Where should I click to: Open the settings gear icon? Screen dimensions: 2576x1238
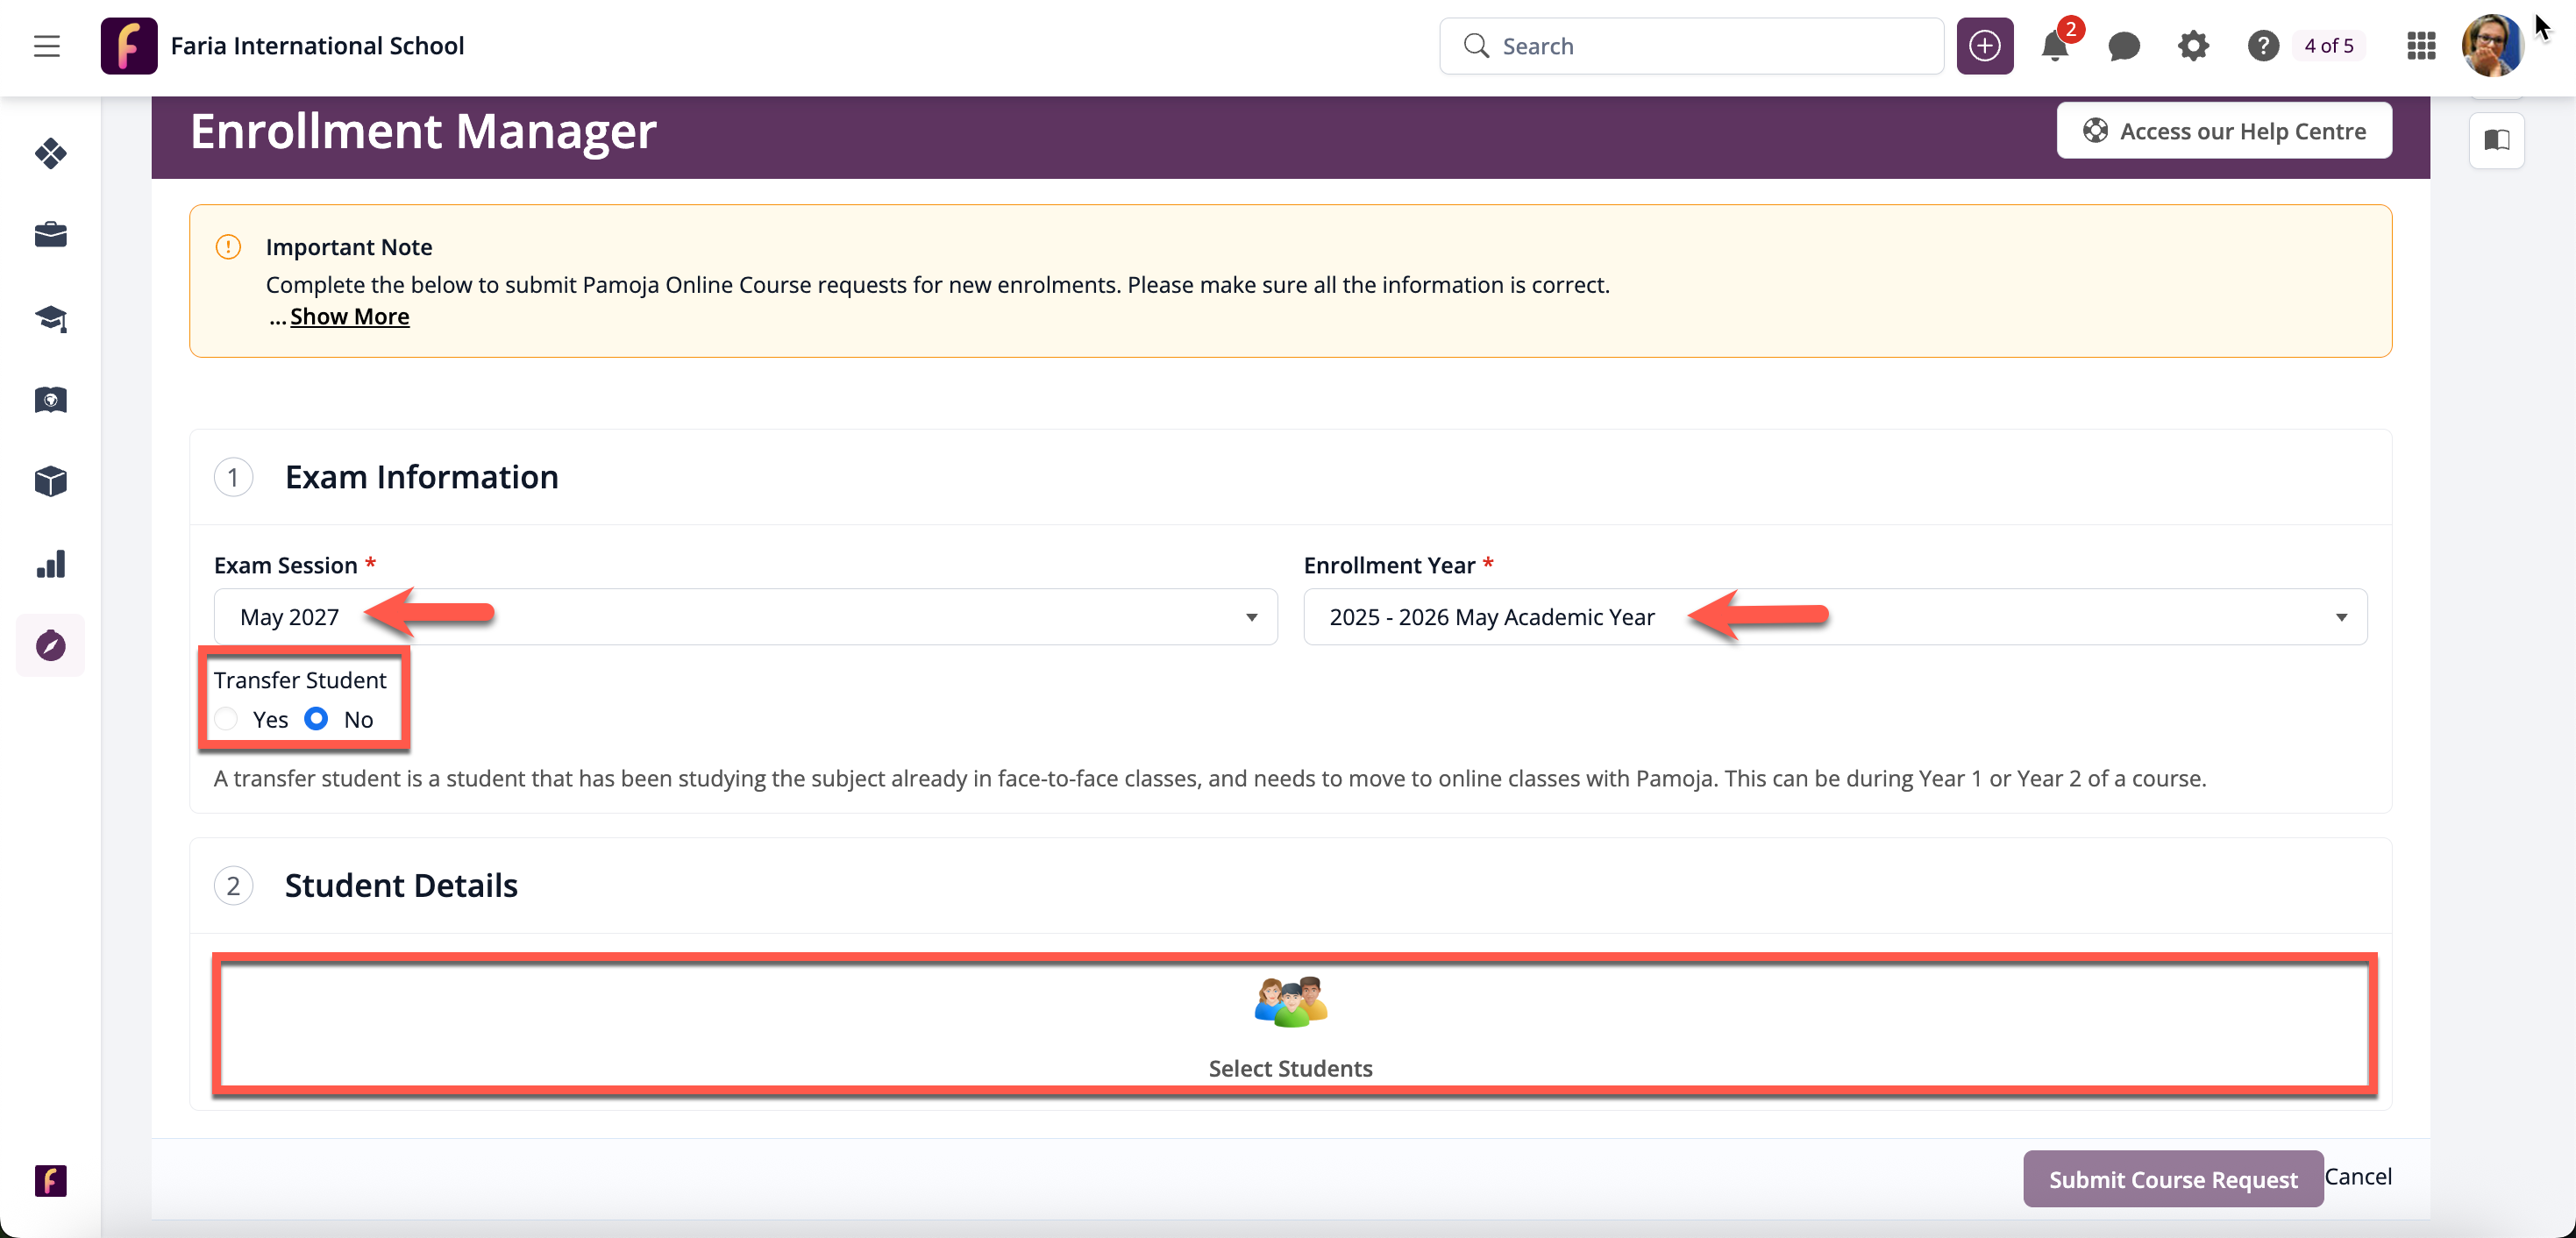pyautogui.click(x=2192, y=46)
